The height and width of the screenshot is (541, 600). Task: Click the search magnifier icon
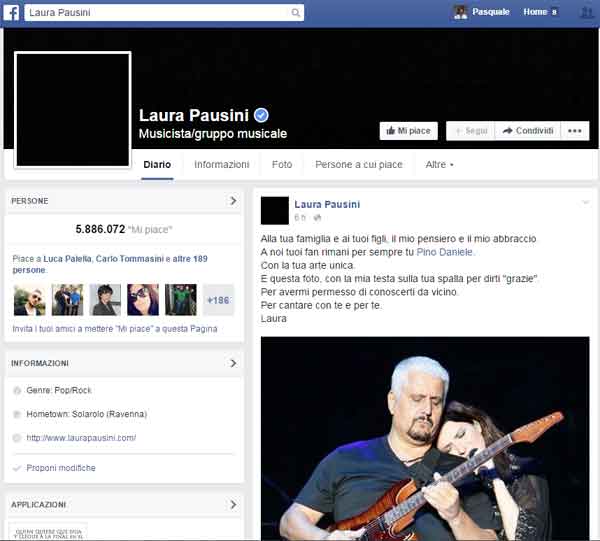click(x=295, y=13)
